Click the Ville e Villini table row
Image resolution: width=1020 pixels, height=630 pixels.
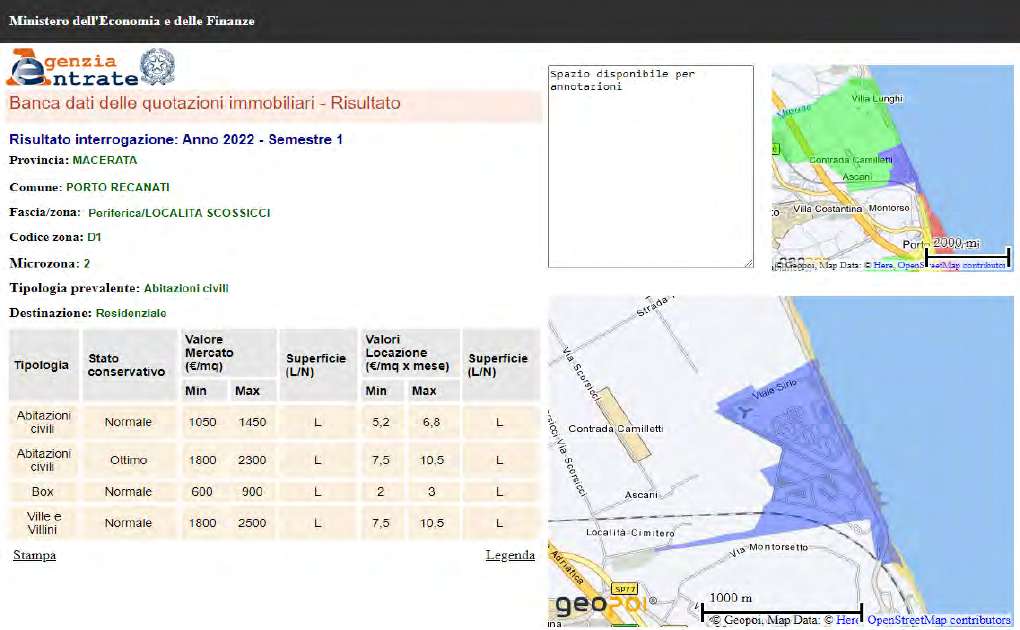pos(270,523)
